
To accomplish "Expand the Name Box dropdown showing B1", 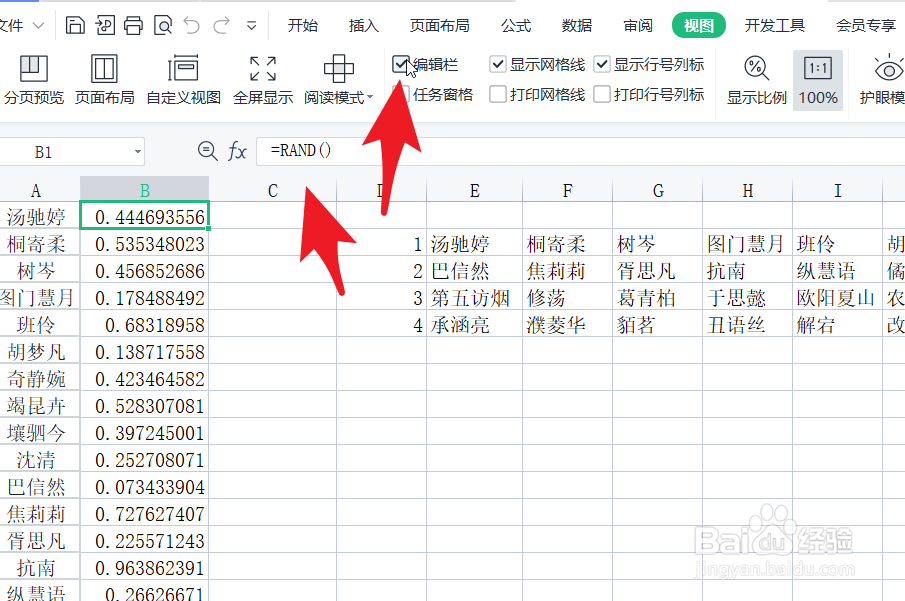I will (x=139, y=151).
